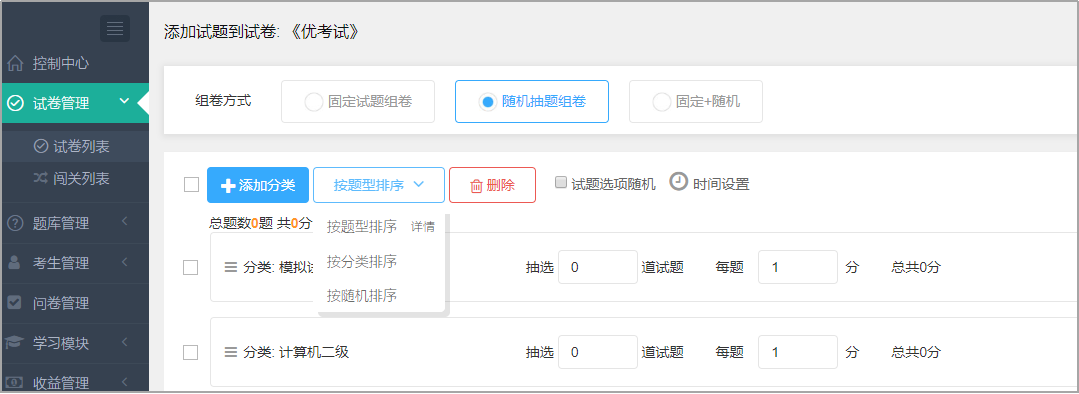Expand the 学习模块 sidebar chevron
The image size is (1079, 394).
tap(125, 341)
